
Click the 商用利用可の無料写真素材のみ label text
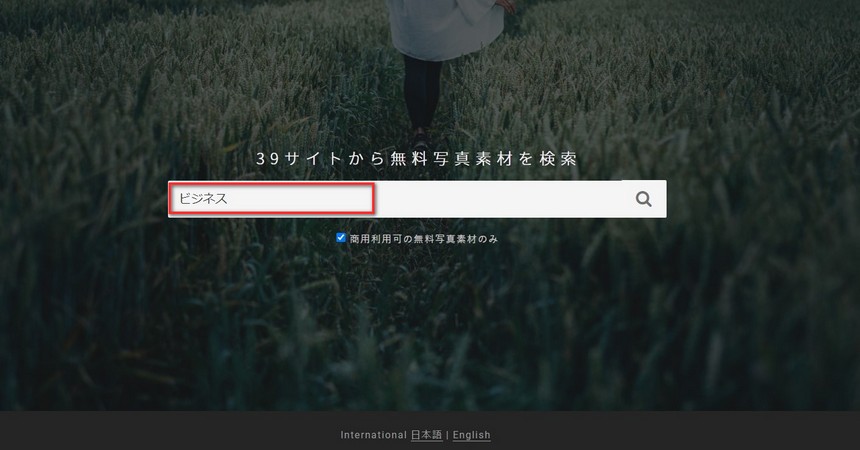coord(423,239)
